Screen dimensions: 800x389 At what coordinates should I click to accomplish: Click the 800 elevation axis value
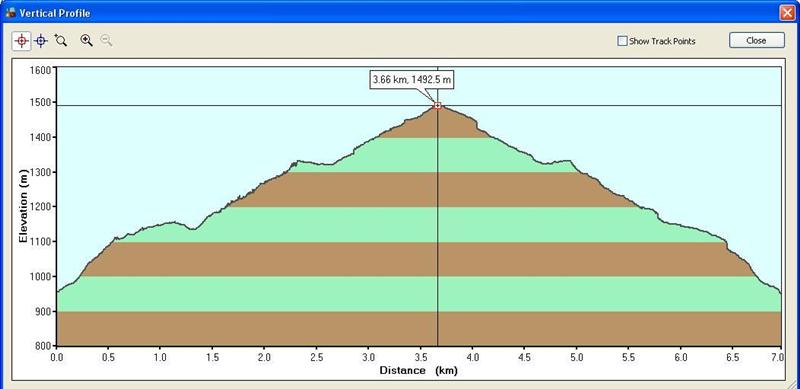(44, 346)
